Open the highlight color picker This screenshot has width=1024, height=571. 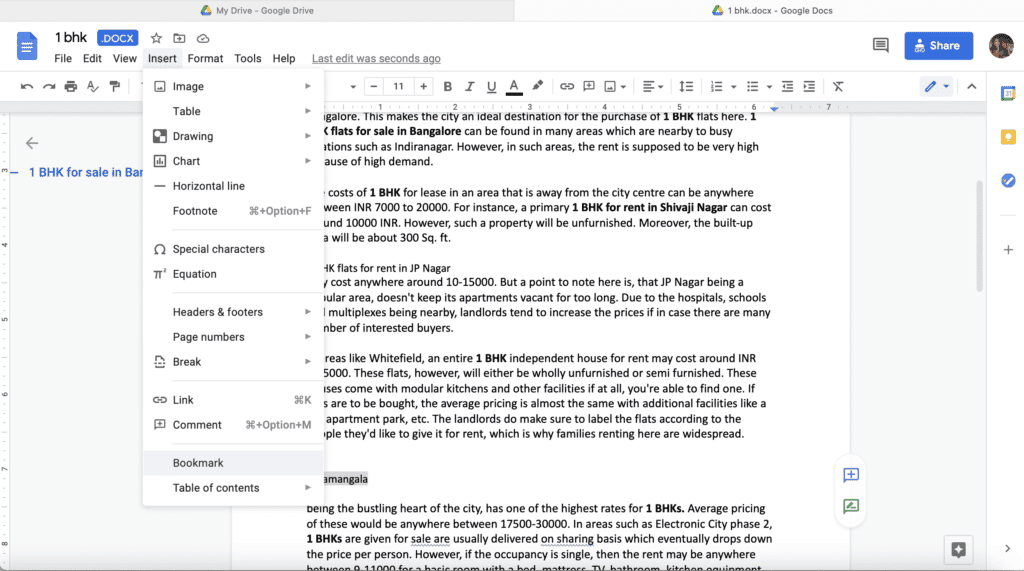[537, 86]
